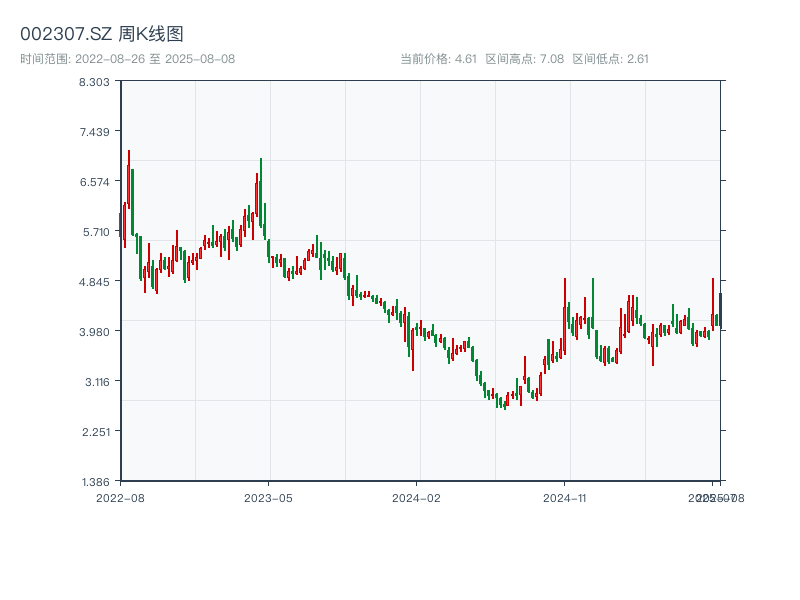Viewport: 800px width, 600px height.
Task: Click the 2024-11 x-axis date label
Action: pos(565,497)
